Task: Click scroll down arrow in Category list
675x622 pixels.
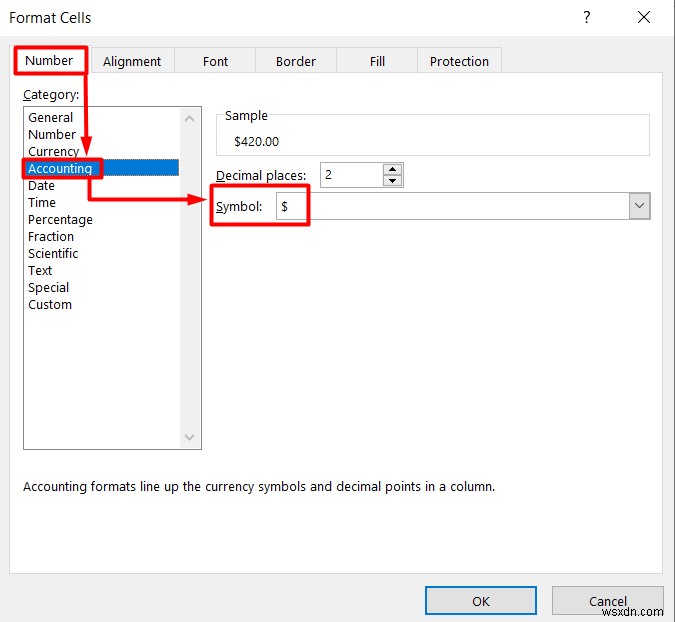Action: [189, 437]
